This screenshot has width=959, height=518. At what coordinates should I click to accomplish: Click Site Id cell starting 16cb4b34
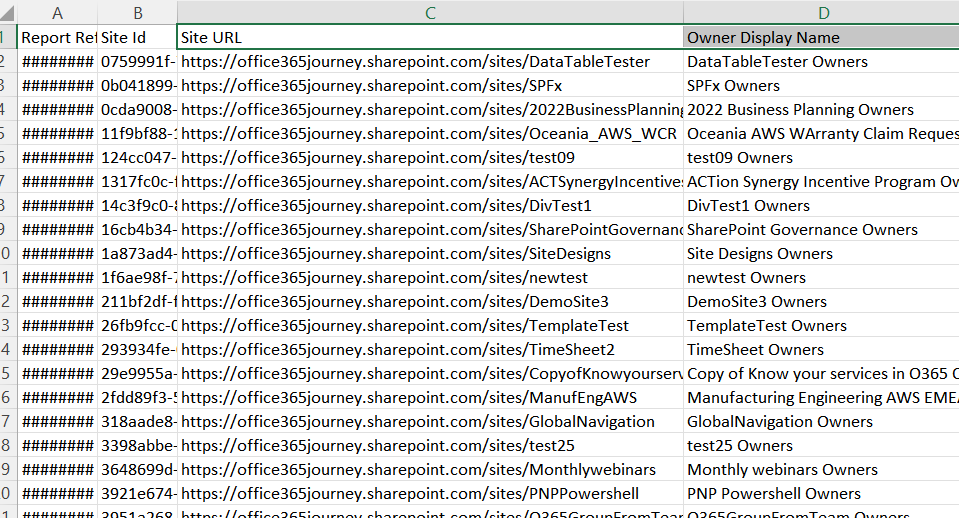(138, 229)
